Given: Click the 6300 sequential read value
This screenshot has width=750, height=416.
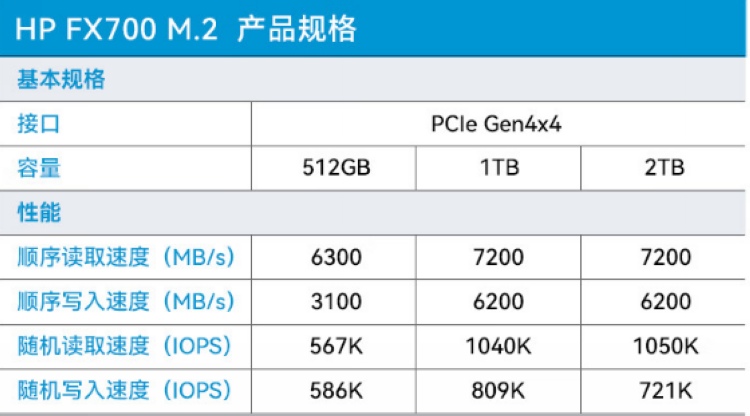Looking at the screenshot, I should (336, 257).
